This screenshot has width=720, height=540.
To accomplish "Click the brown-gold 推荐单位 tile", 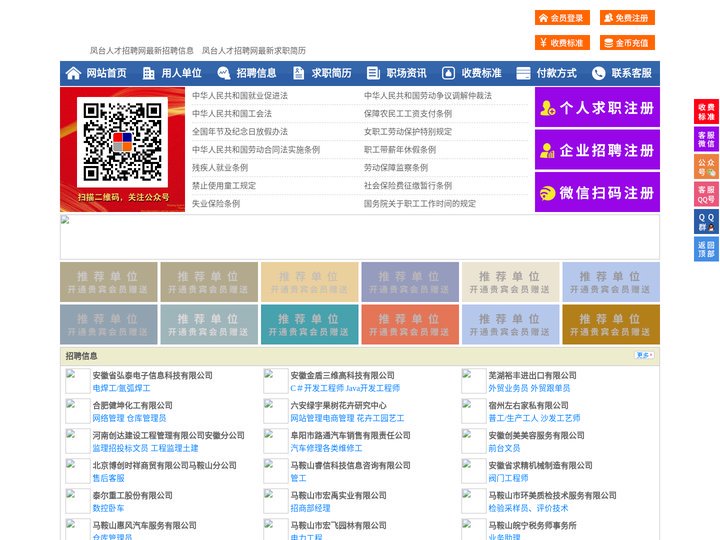I will click(x=611, y=324).
